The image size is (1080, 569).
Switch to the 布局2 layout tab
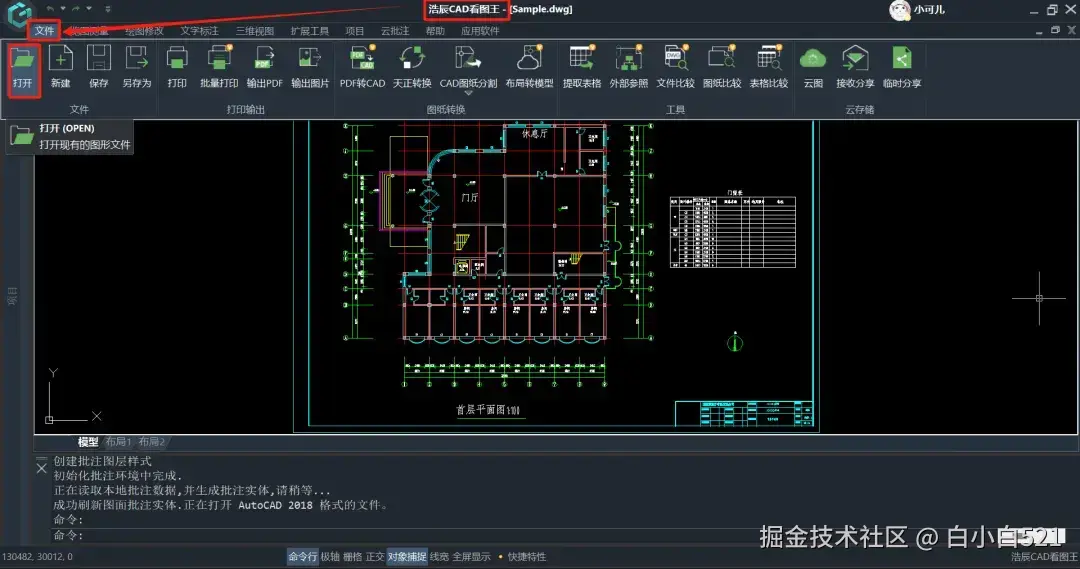coord(152,442)
